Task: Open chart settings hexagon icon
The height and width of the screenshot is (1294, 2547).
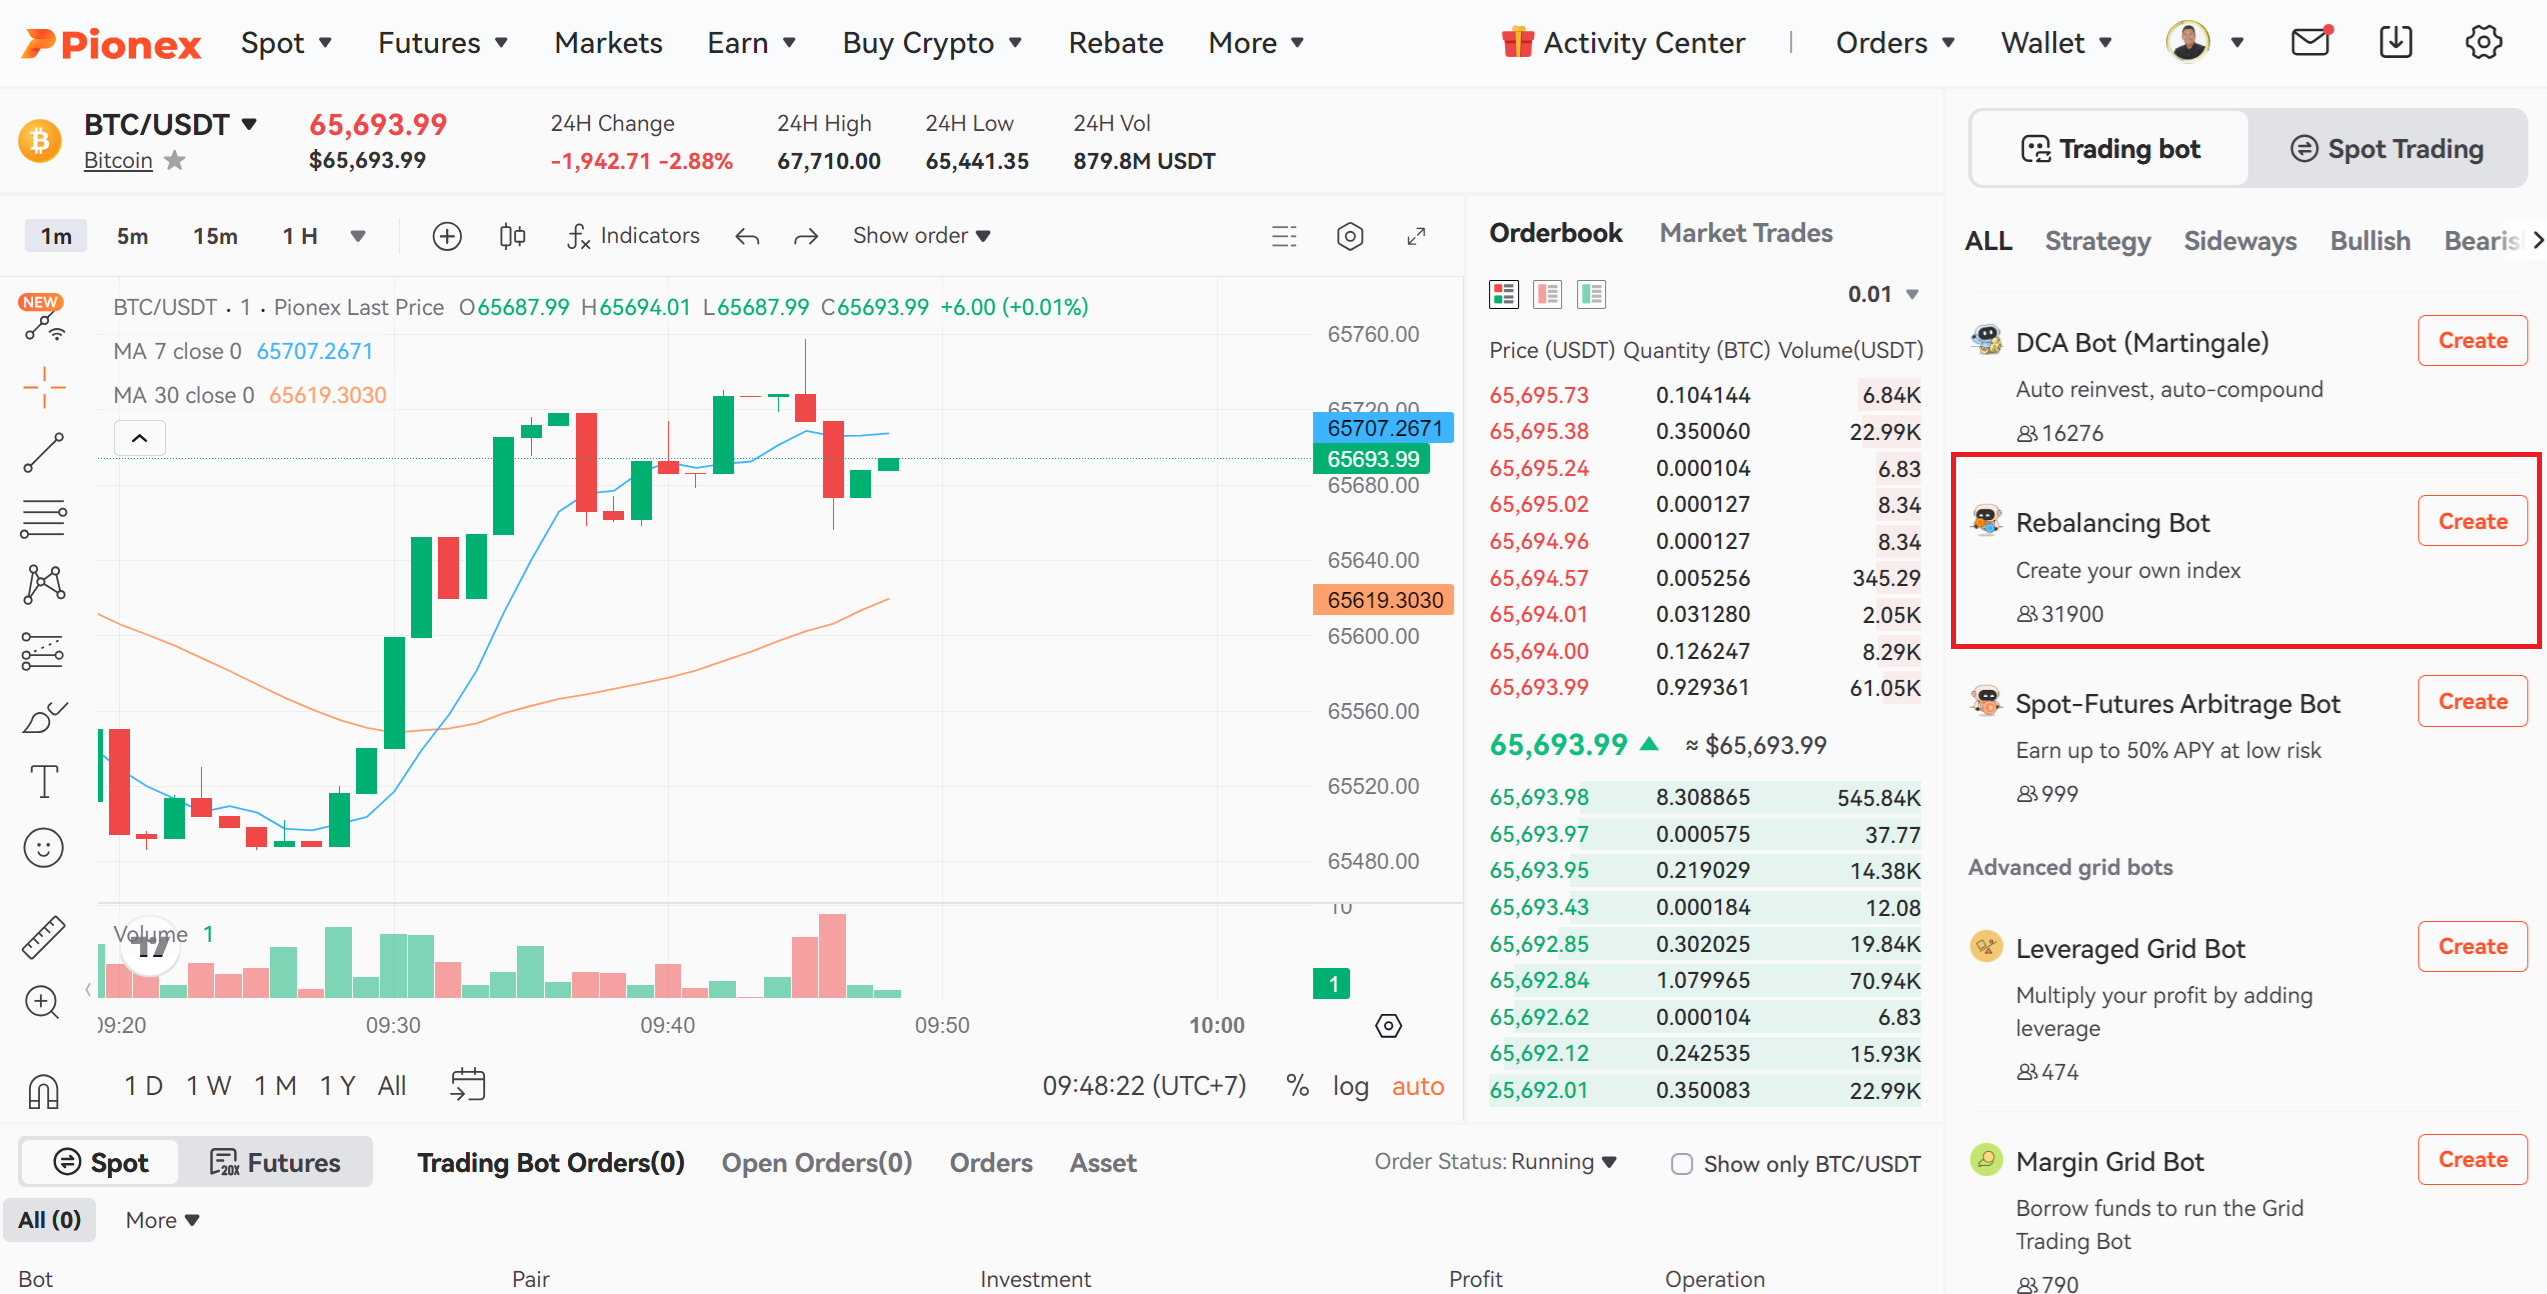Action: pyautogui.click(x=1350, y=236)
